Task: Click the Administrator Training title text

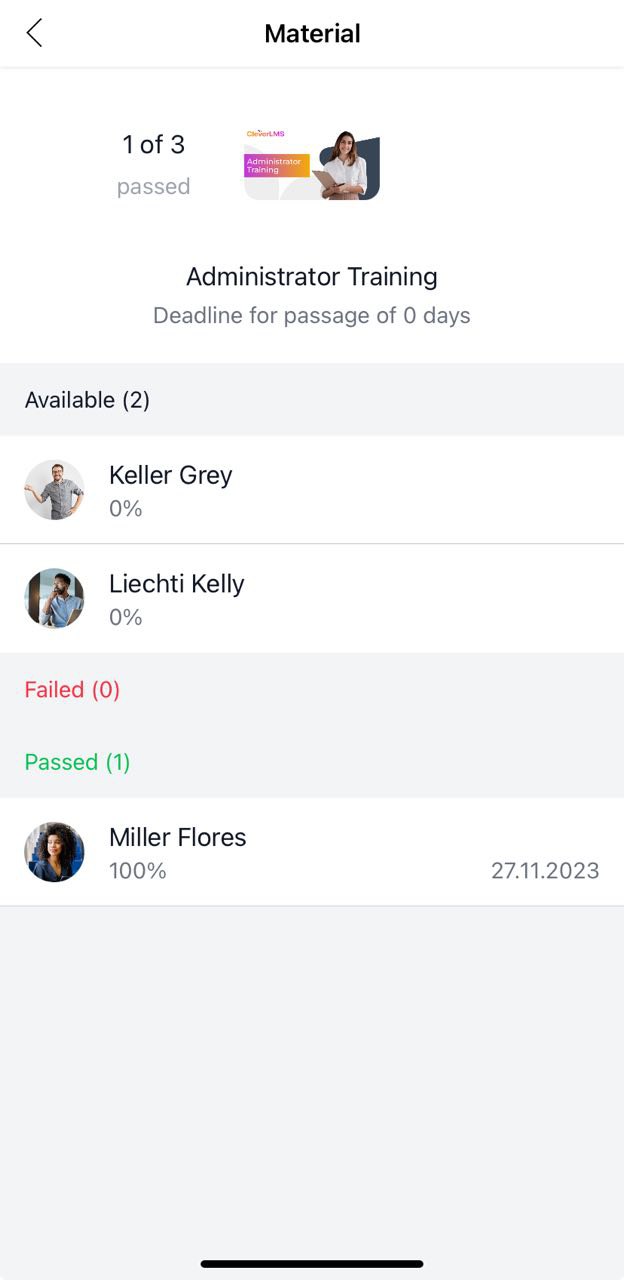Action: coord(312,276)
